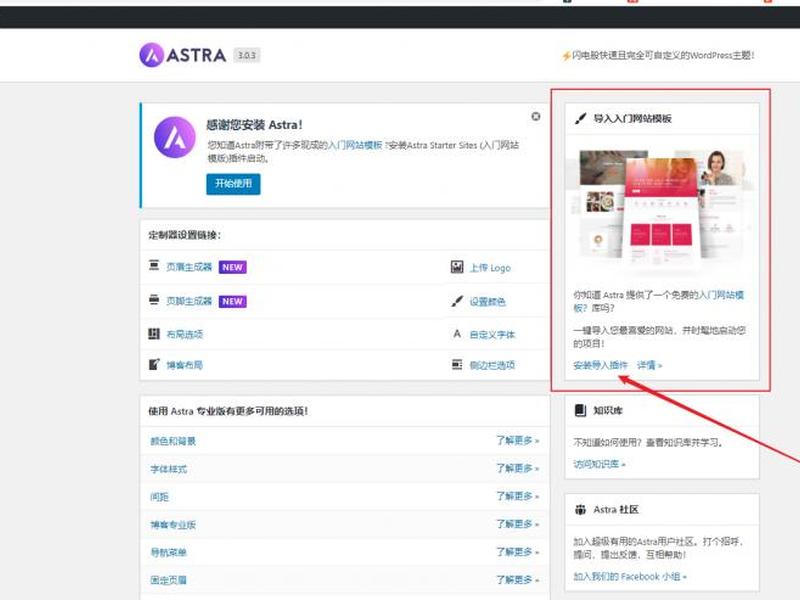Open the 上传 Logo link
The width and height of the screenshot is (800, 600).
(490, 268)
